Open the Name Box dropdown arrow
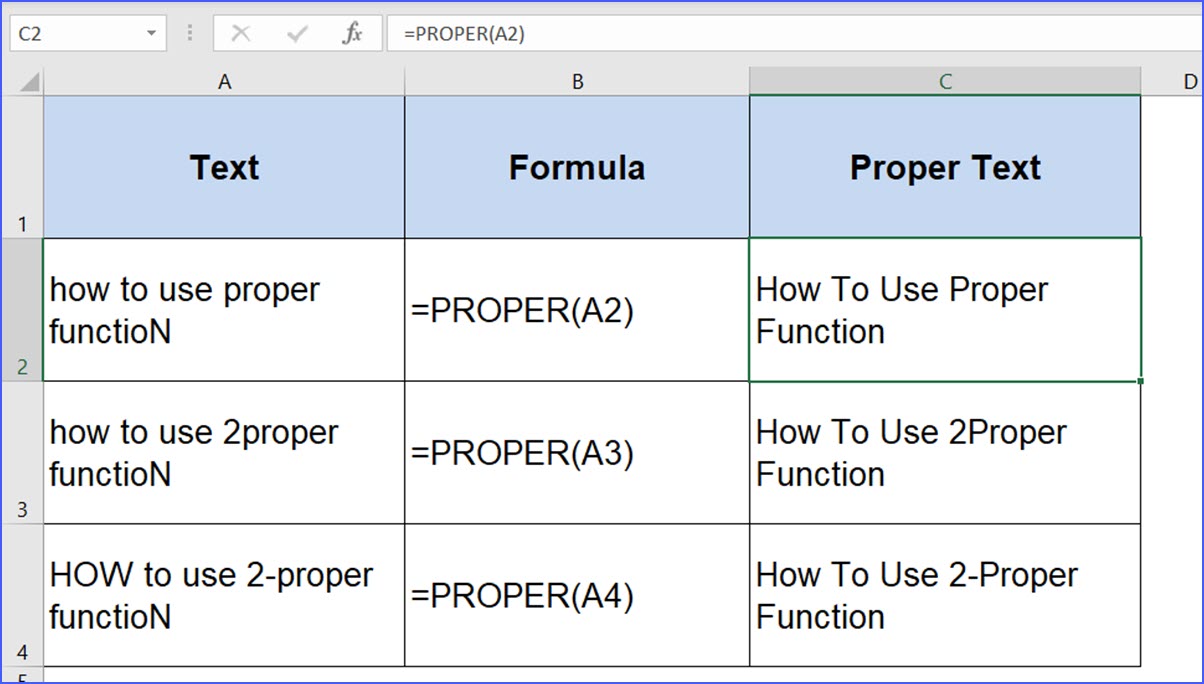 (x=153, y=32)
